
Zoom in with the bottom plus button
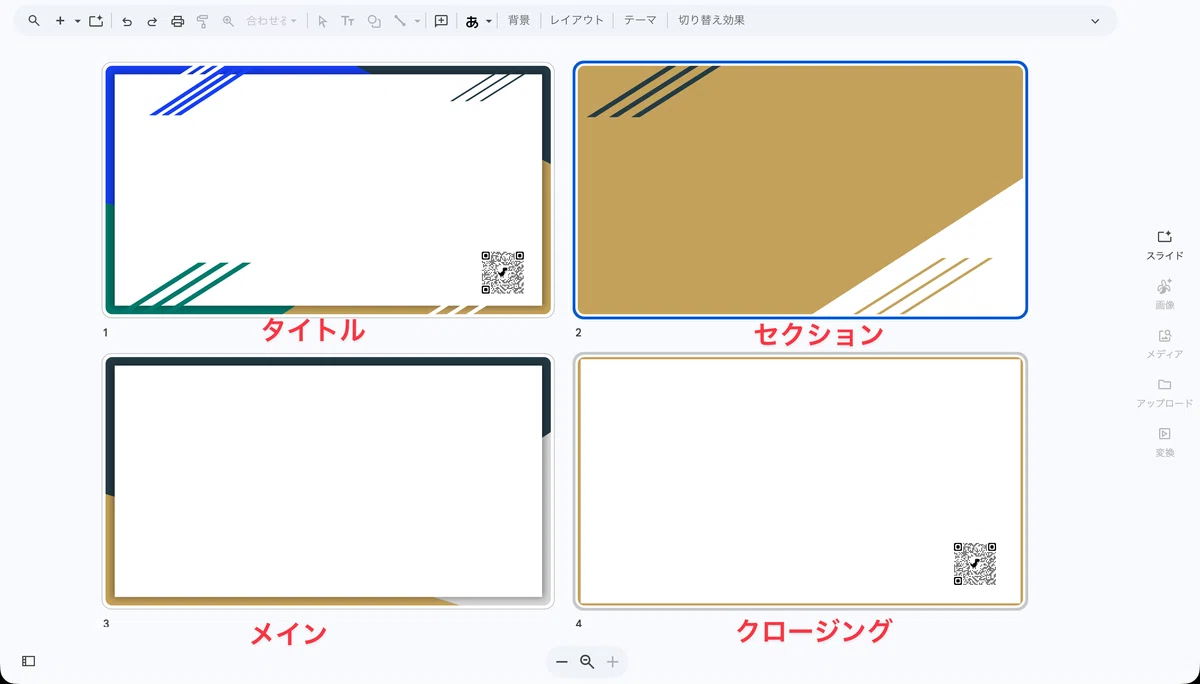click(x=613, y=662)
